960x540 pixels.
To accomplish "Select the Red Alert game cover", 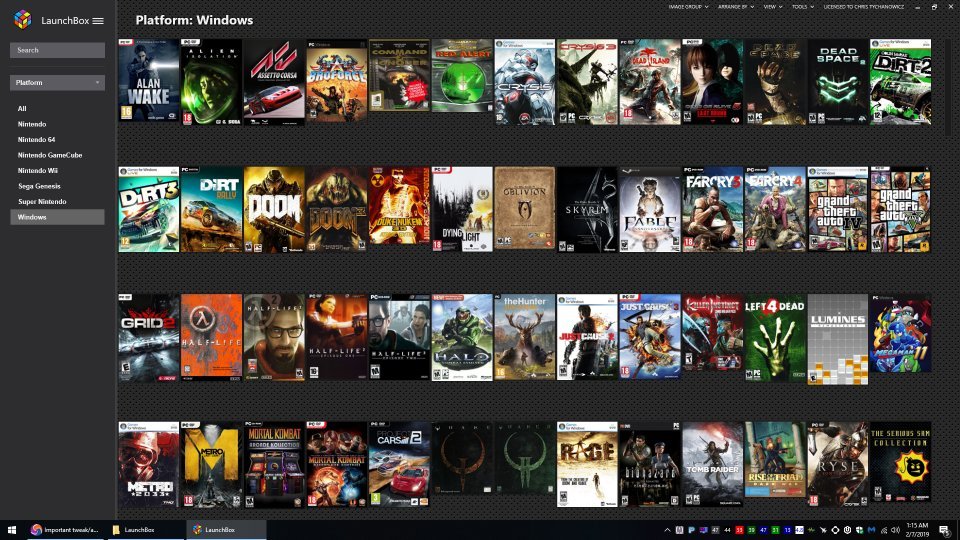I will pos(462,76).
